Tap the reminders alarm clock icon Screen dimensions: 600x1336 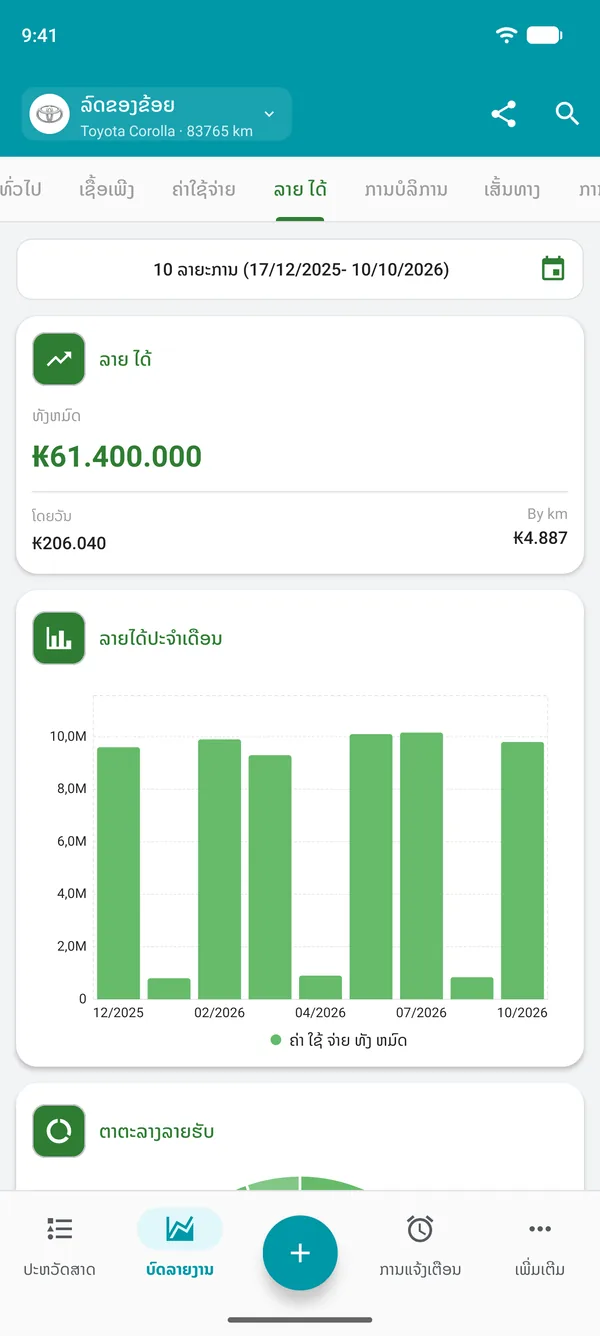pos(420,1229)
